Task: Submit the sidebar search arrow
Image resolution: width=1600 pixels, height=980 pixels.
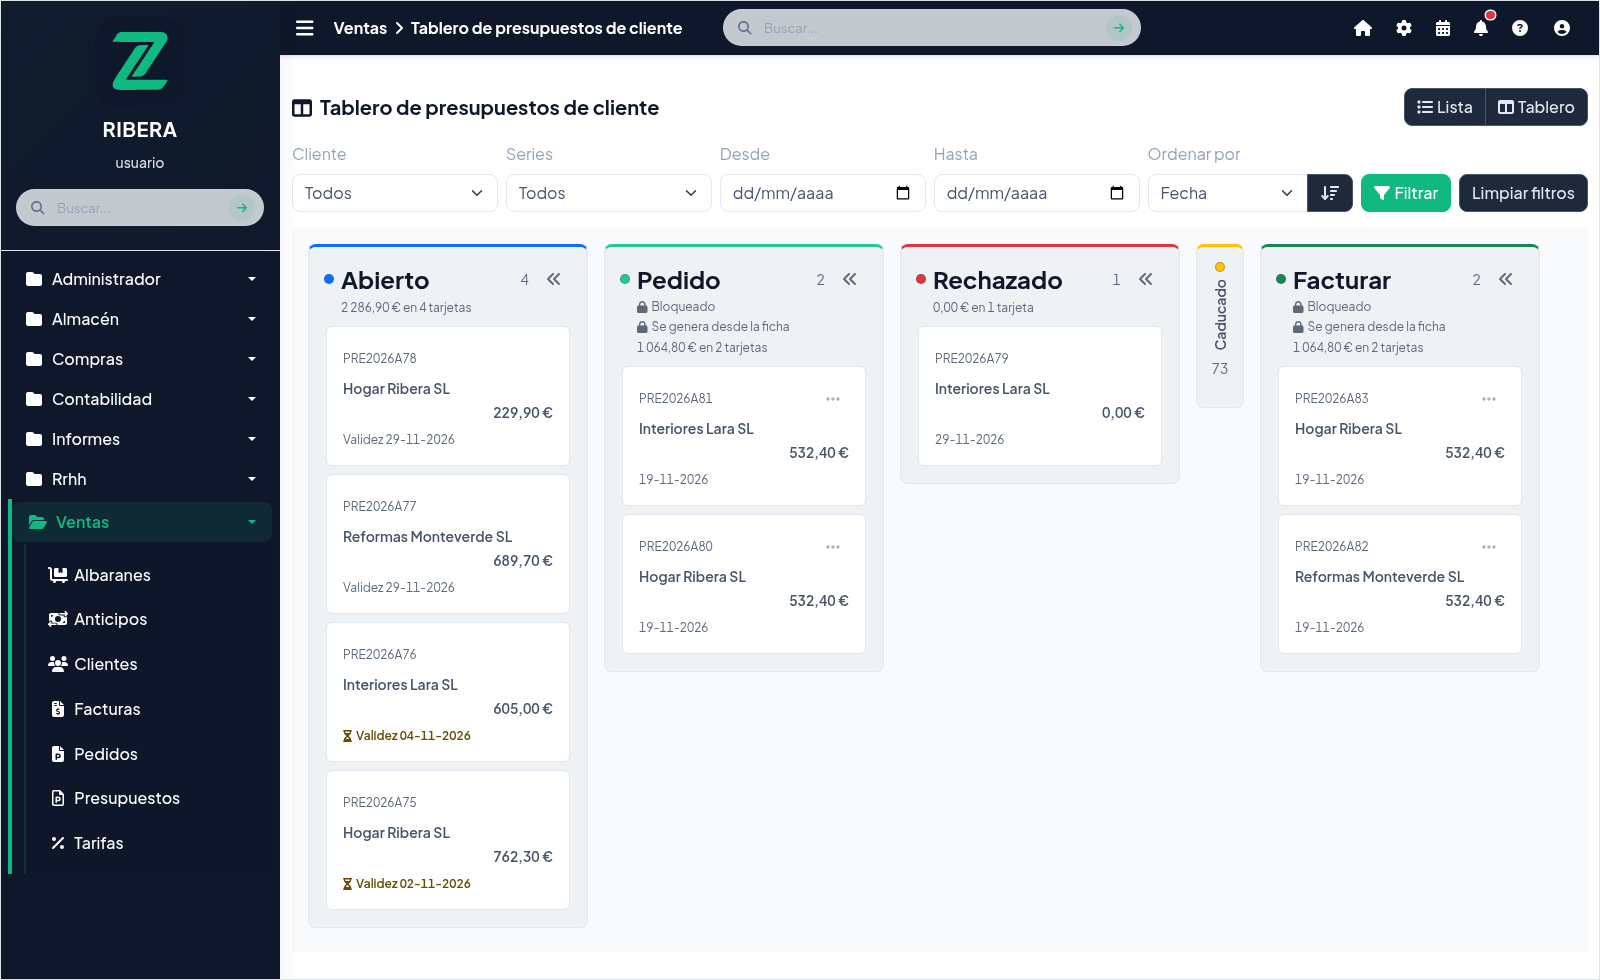Action: (242, 208)
